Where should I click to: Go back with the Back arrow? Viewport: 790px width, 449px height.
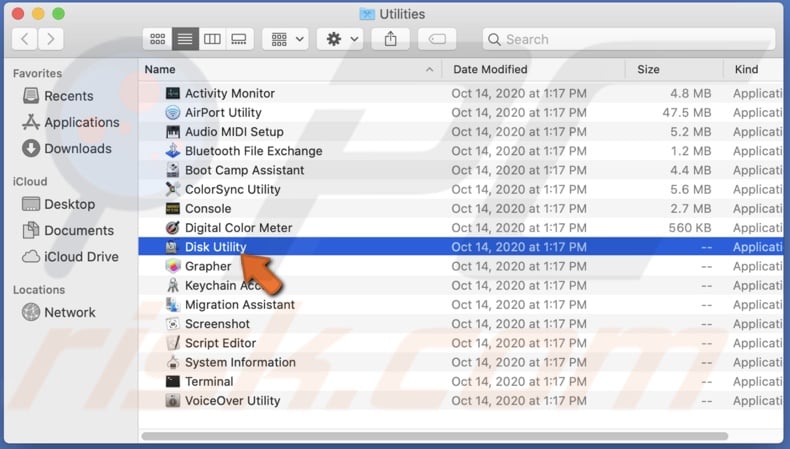(x=25, y=39)
